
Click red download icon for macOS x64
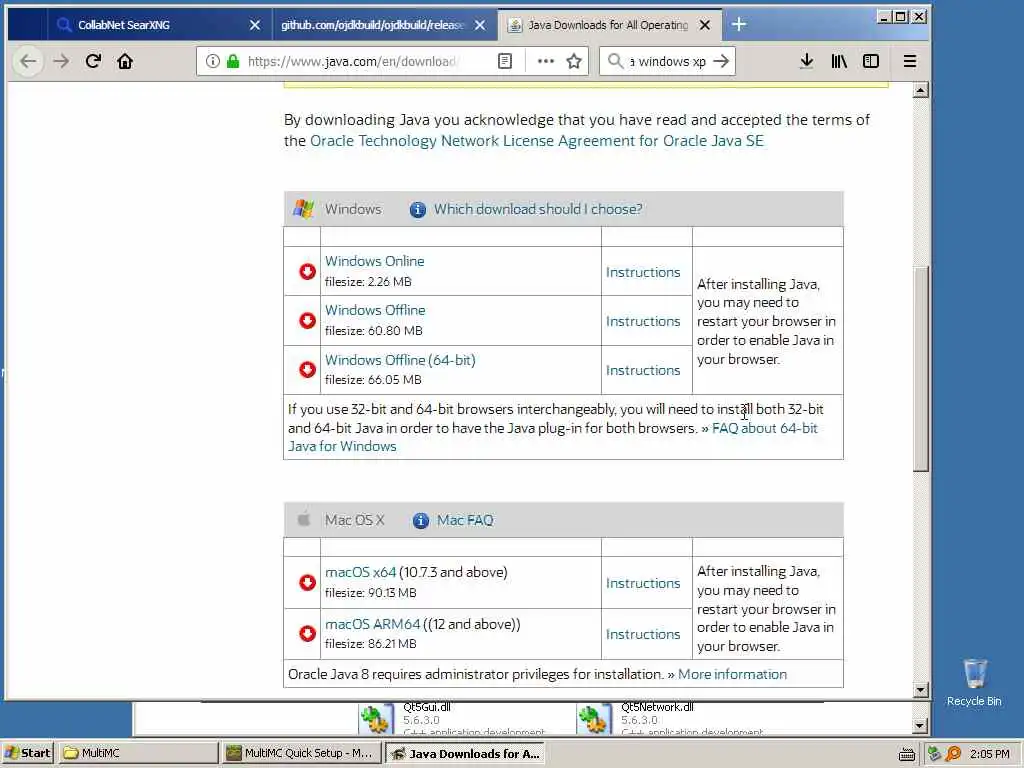[308, 583]
